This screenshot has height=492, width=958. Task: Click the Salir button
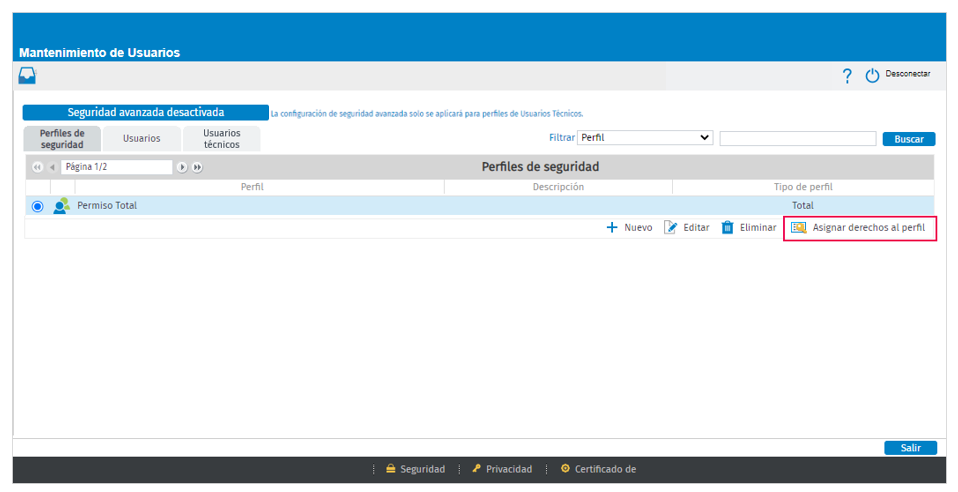(x=910, y=448)
